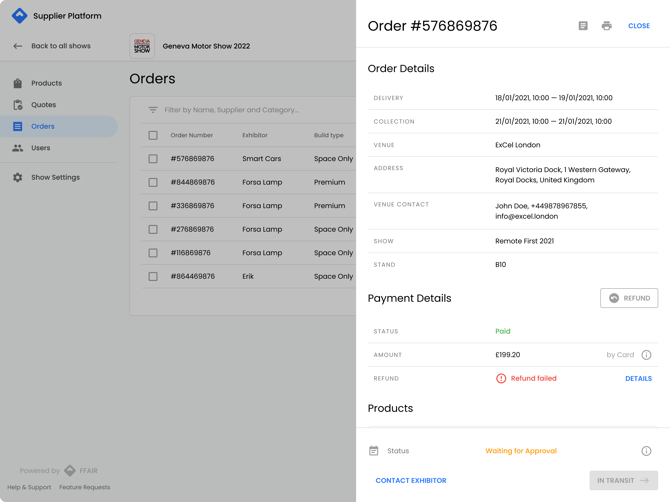Click the Supplier Platform logo
Image resolution: width=670 pixels, height=502 pixels.
pos(19,16)
